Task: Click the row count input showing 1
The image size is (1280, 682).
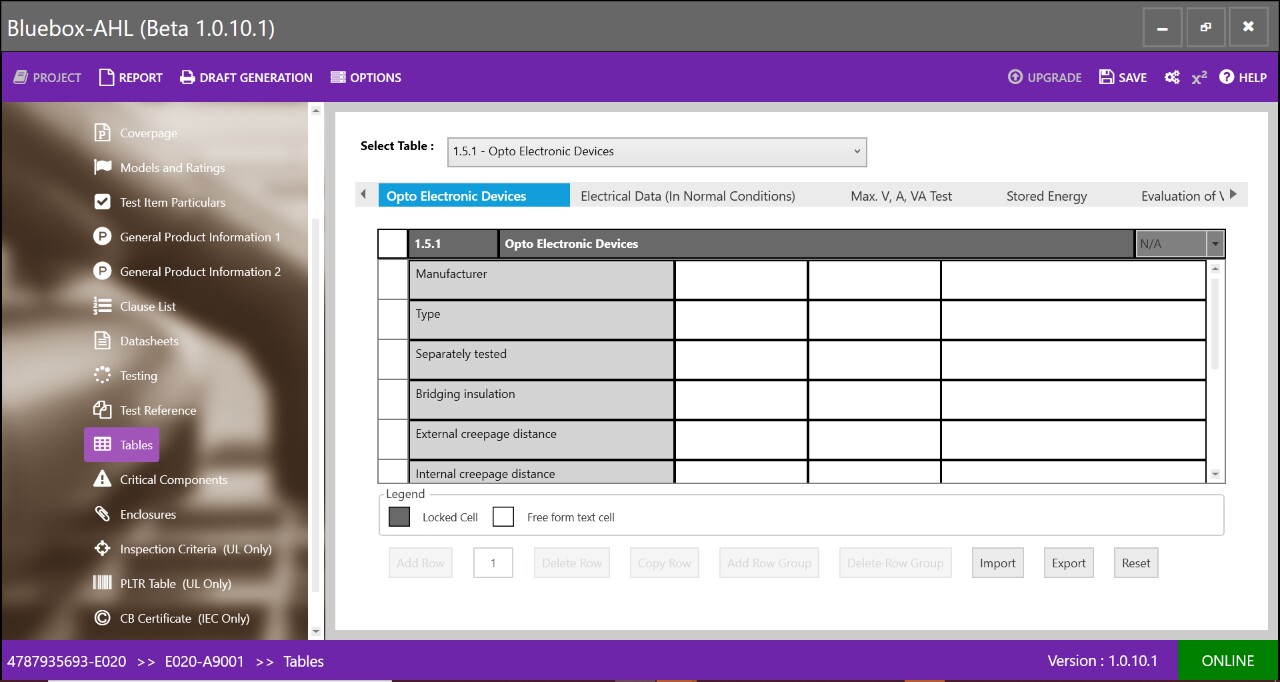Action: pyautogui.click(x=492, y=563)
